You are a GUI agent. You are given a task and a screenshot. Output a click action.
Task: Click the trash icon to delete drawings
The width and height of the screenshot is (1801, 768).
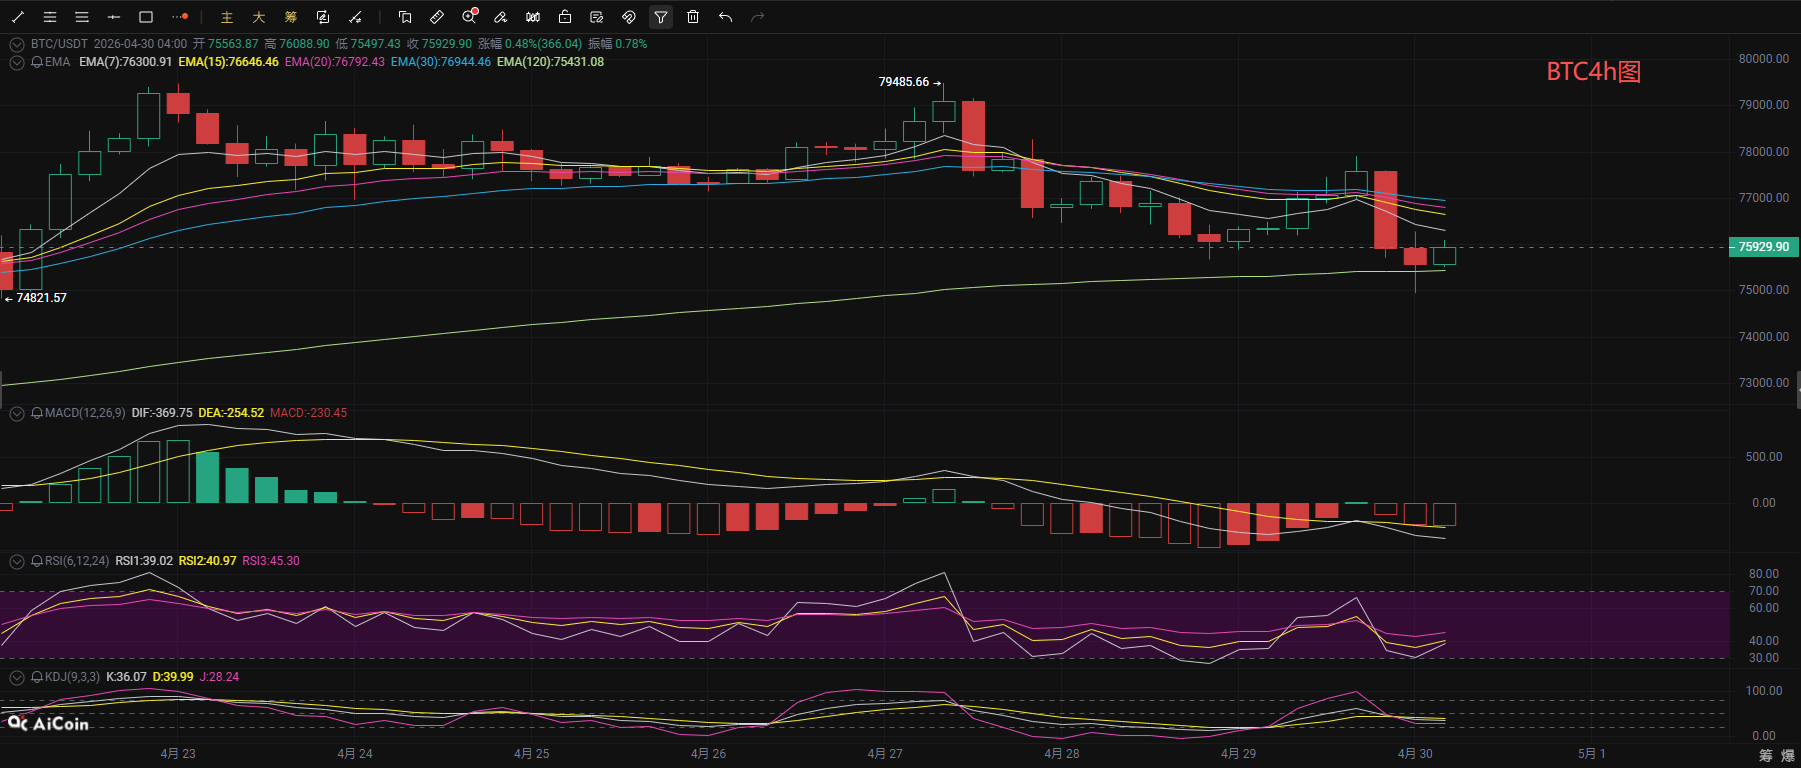click(693, 17)
